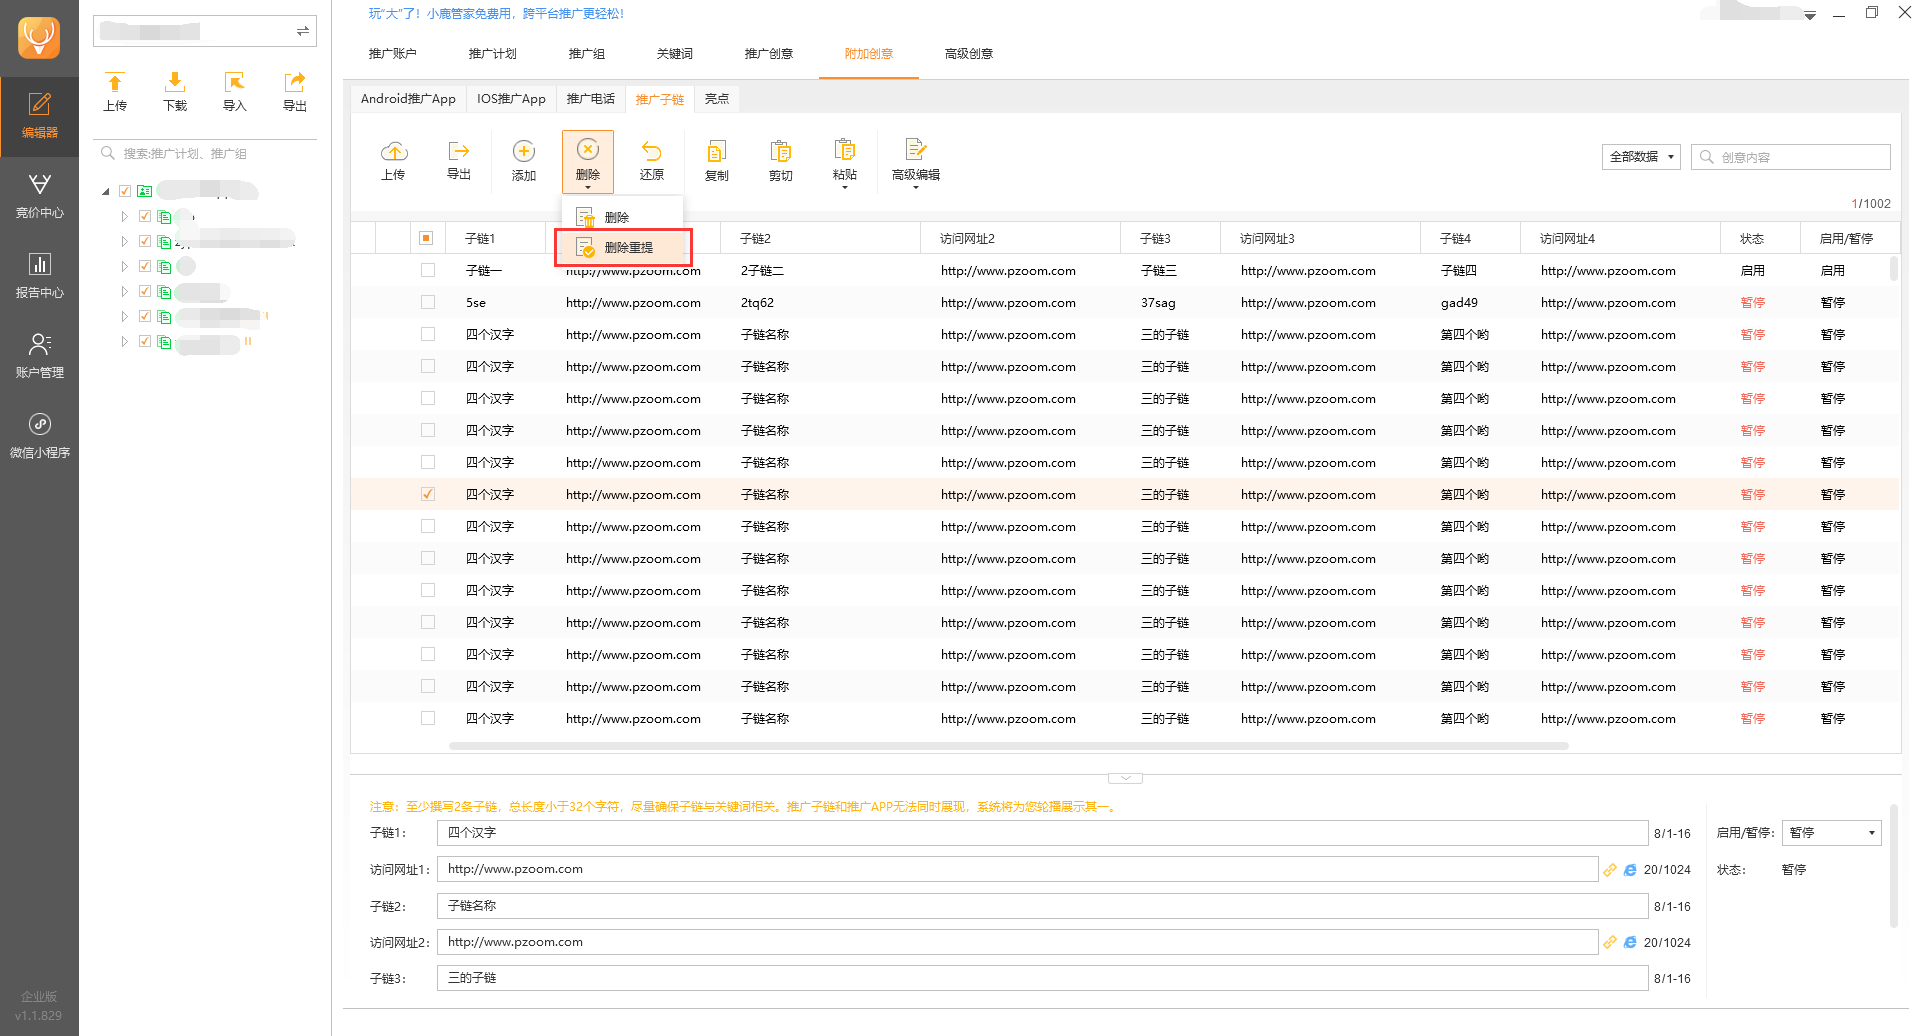
Task: Uncheck the highlighted selected 四个汉字 row
Action: [428, 494]
